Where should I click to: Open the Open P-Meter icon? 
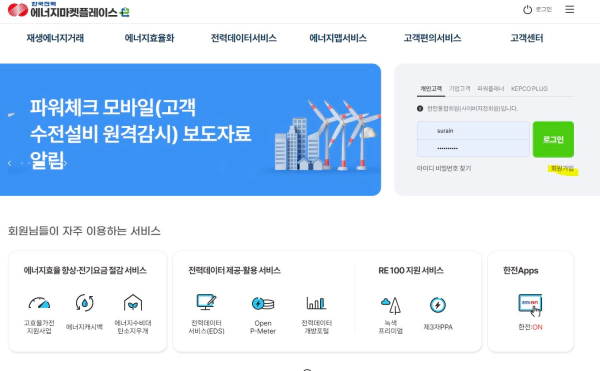(263, 304)
